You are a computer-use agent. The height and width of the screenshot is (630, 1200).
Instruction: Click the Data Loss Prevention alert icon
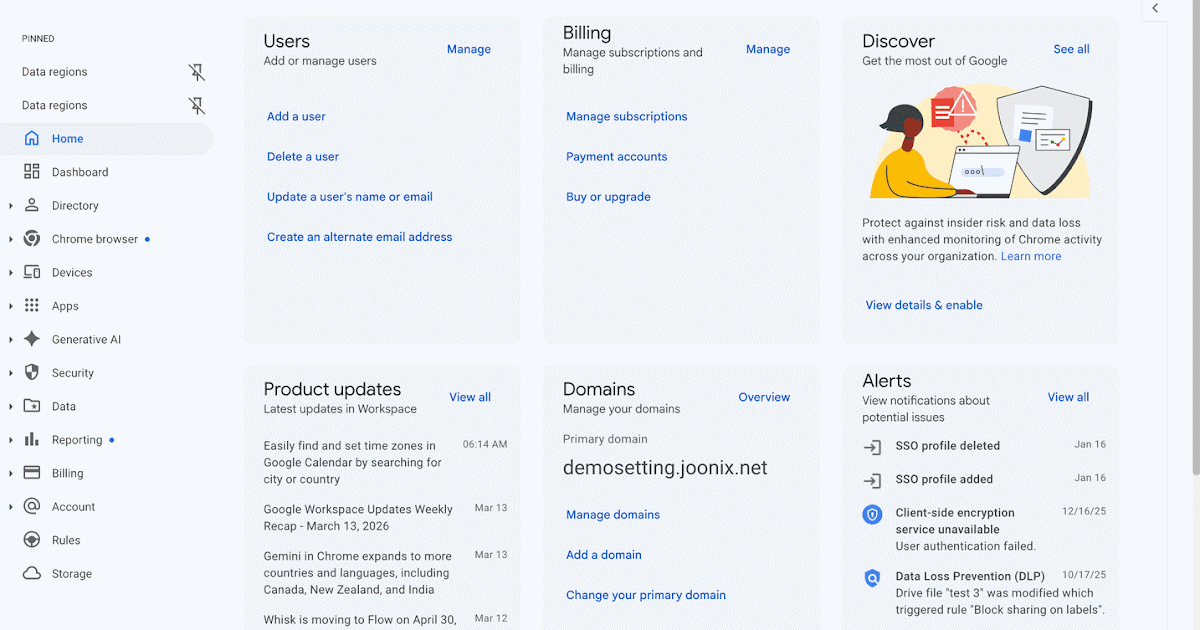872,578
